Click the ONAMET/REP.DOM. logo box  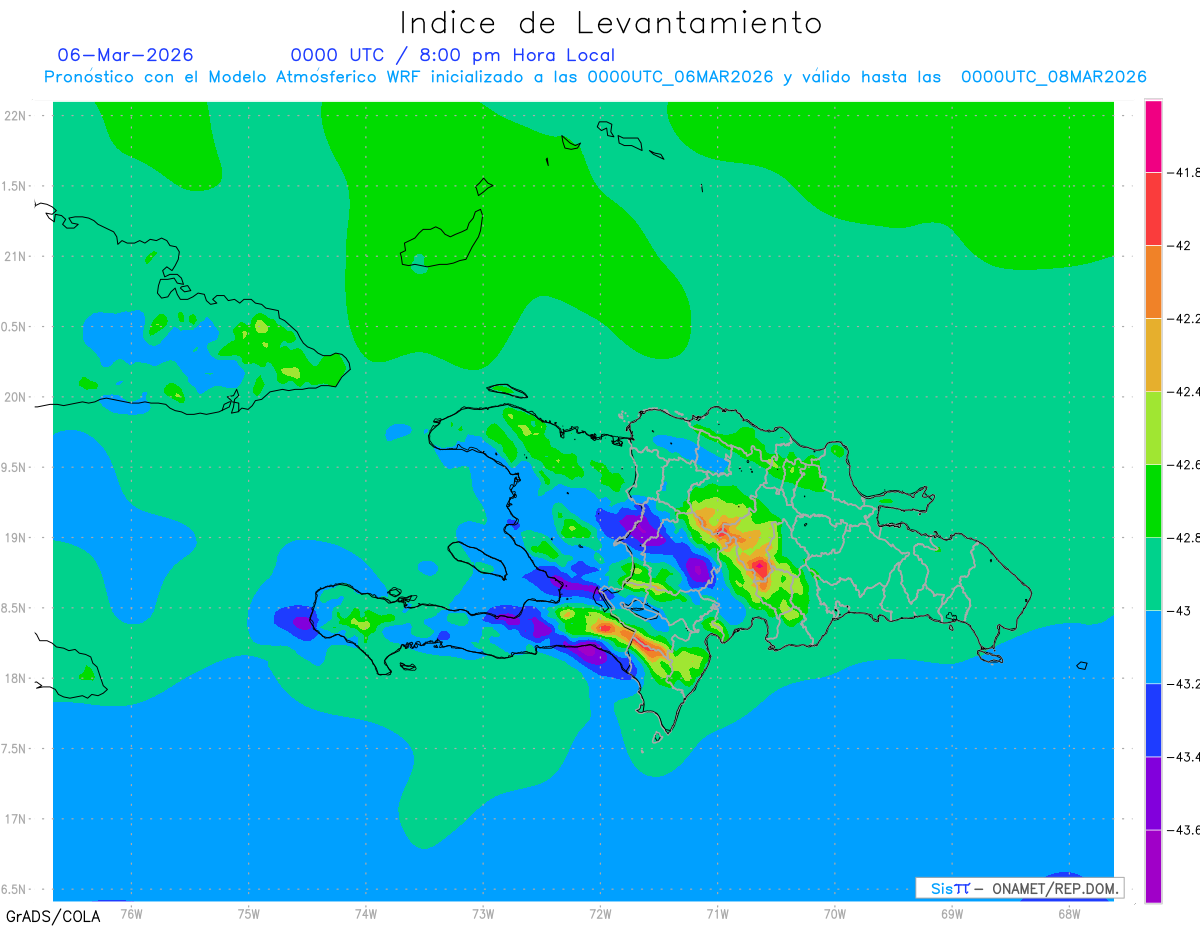(1020, 888)
